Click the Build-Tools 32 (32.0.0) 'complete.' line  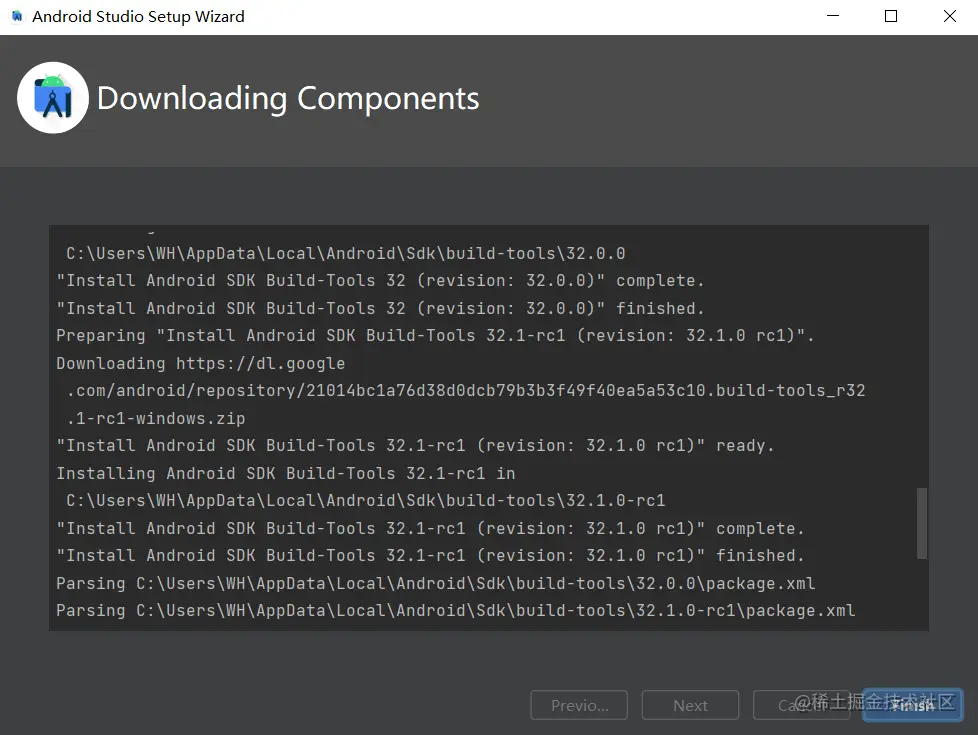click(x=380, y=281)
